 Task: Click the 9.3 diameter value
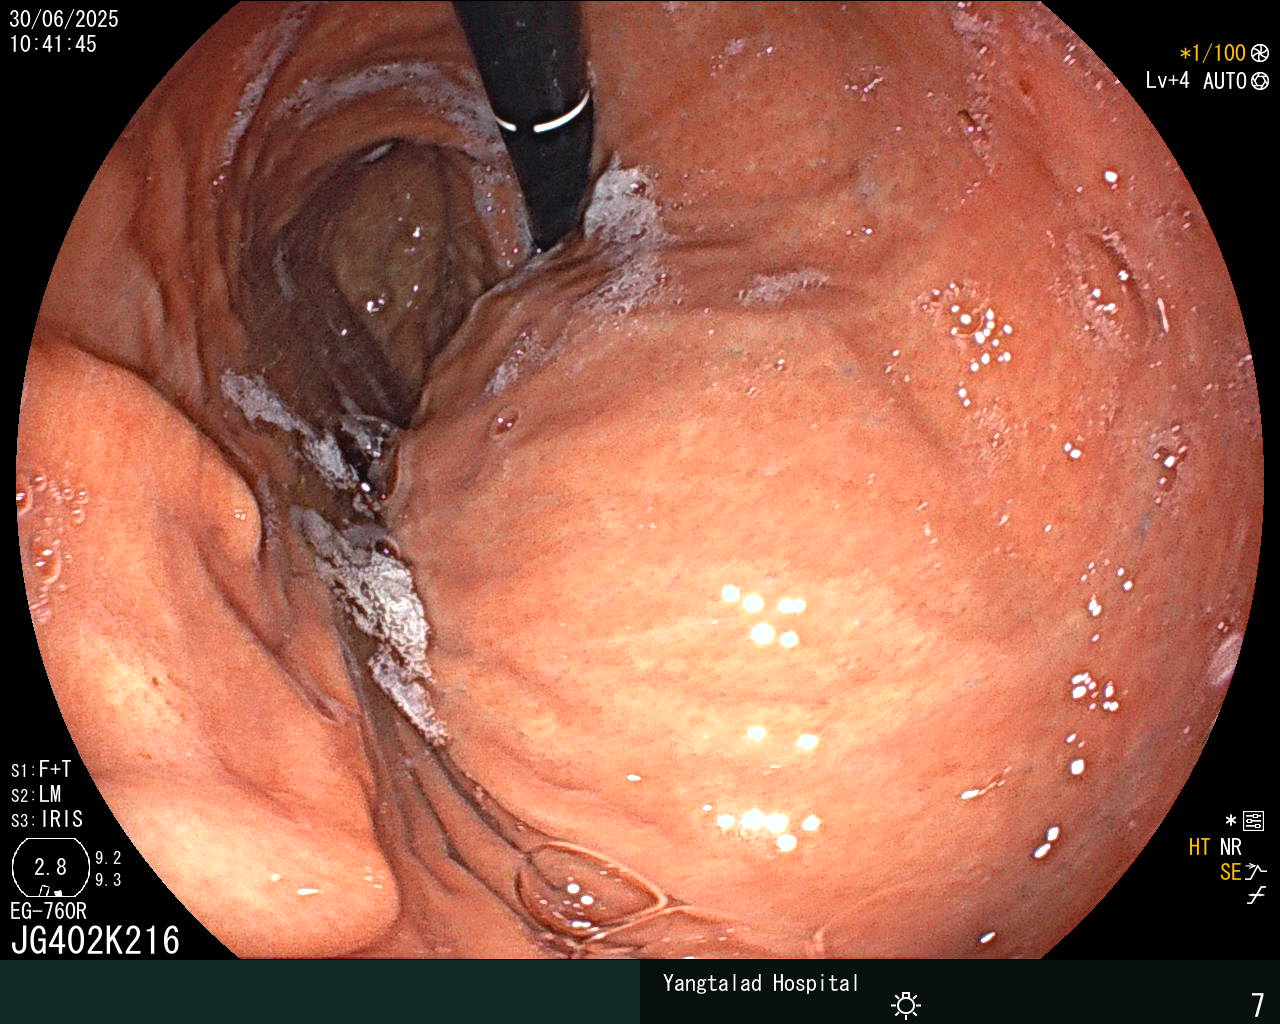pos(108,880)
